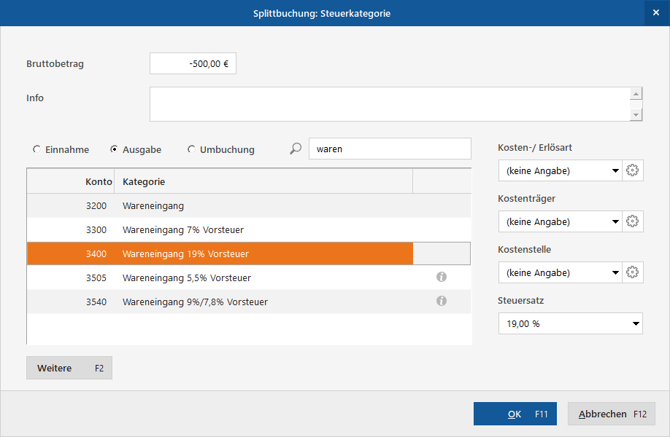The width and height of the screenshot is (670, 437).
Task: Select the Umbuchung radio option
Action: [x=191, y=150]
